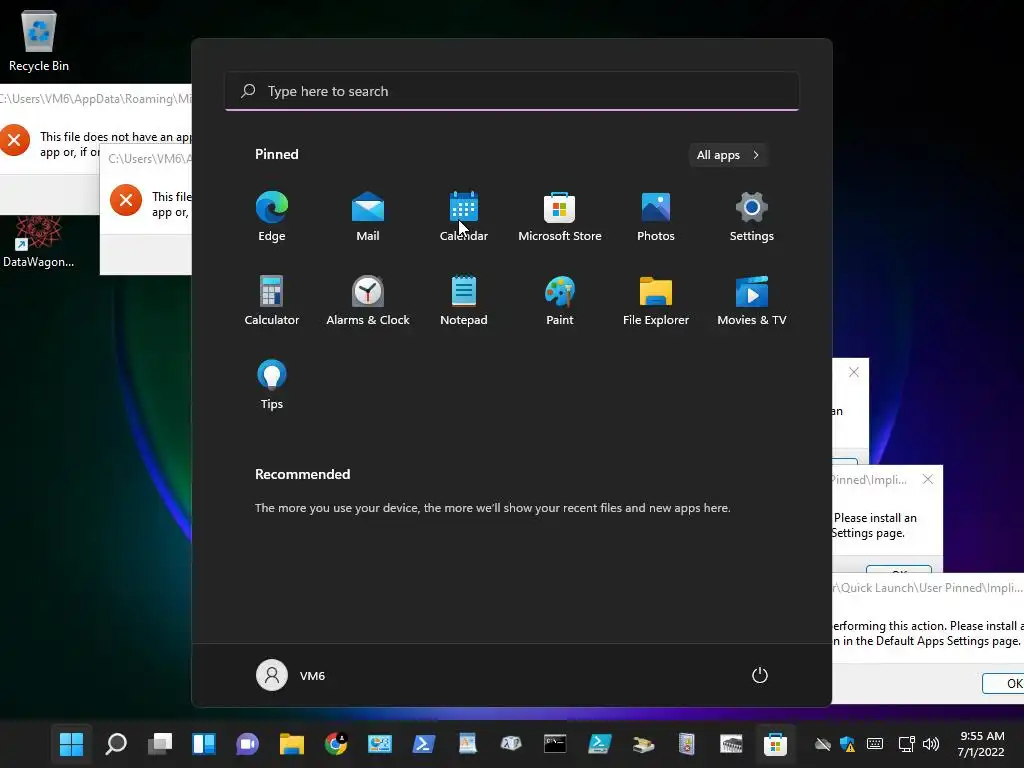Viewport: 1024px width, 768px height.
Task: Click the 9:55 AM clock and date
Action: 981,744
